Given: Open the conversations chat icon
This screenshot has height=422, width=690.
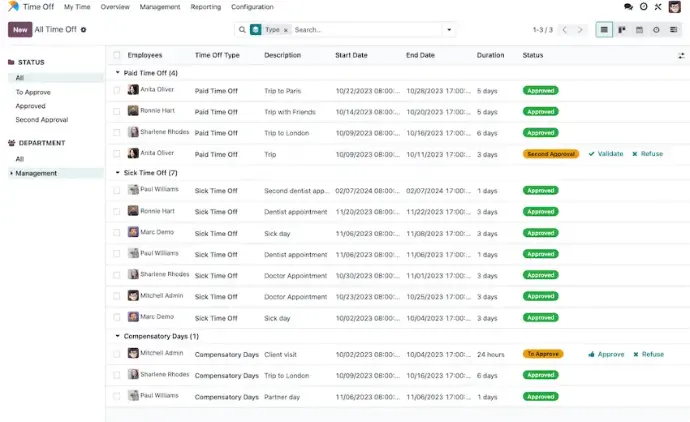Looking at the screenshot, I should click(x=628, y=7).
